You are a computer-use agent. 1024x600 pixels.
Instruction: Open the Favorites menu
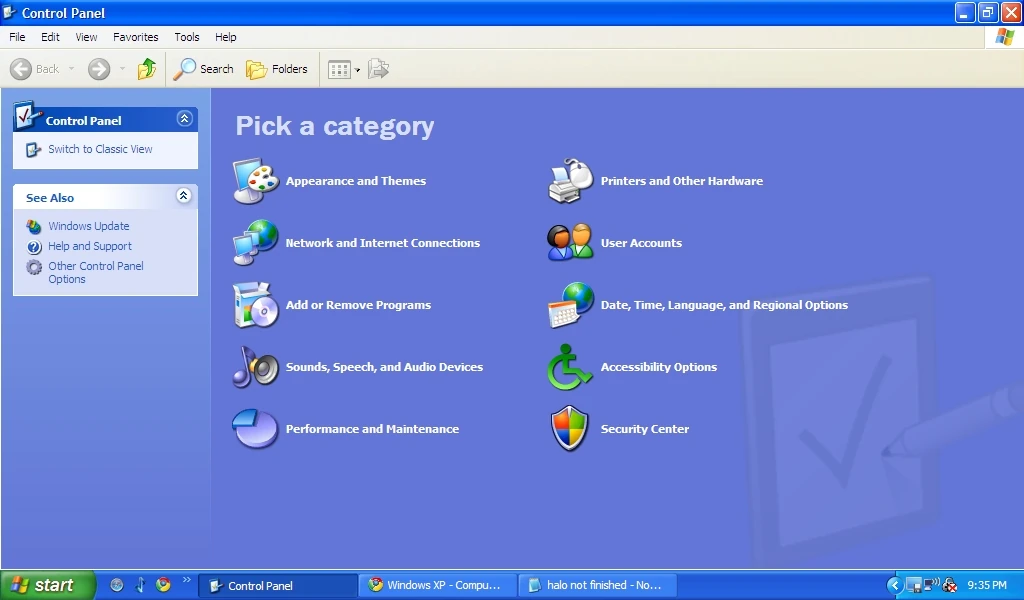pos(135,37)
